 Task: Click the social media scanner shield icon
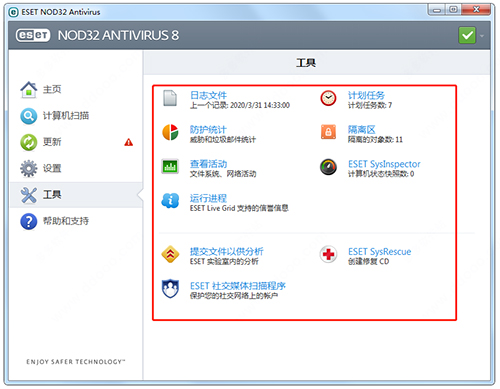pyautogui.click(x=170, y=289)
